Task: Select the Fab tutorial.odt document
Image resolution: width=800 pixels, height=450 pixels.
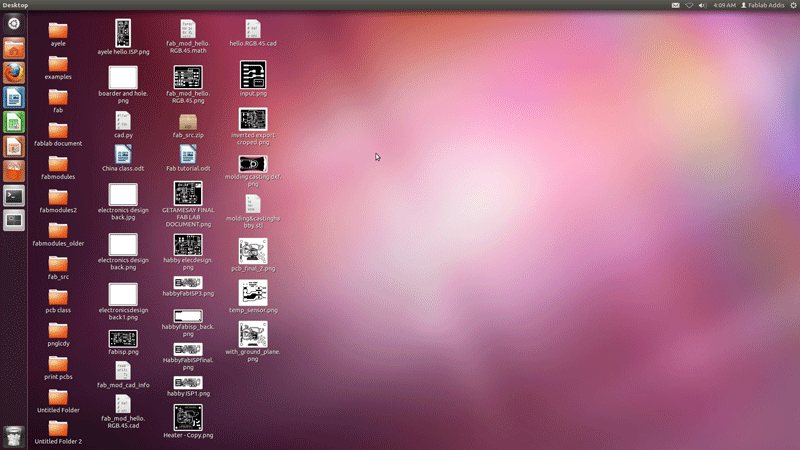Action: [x=188, y=155]
